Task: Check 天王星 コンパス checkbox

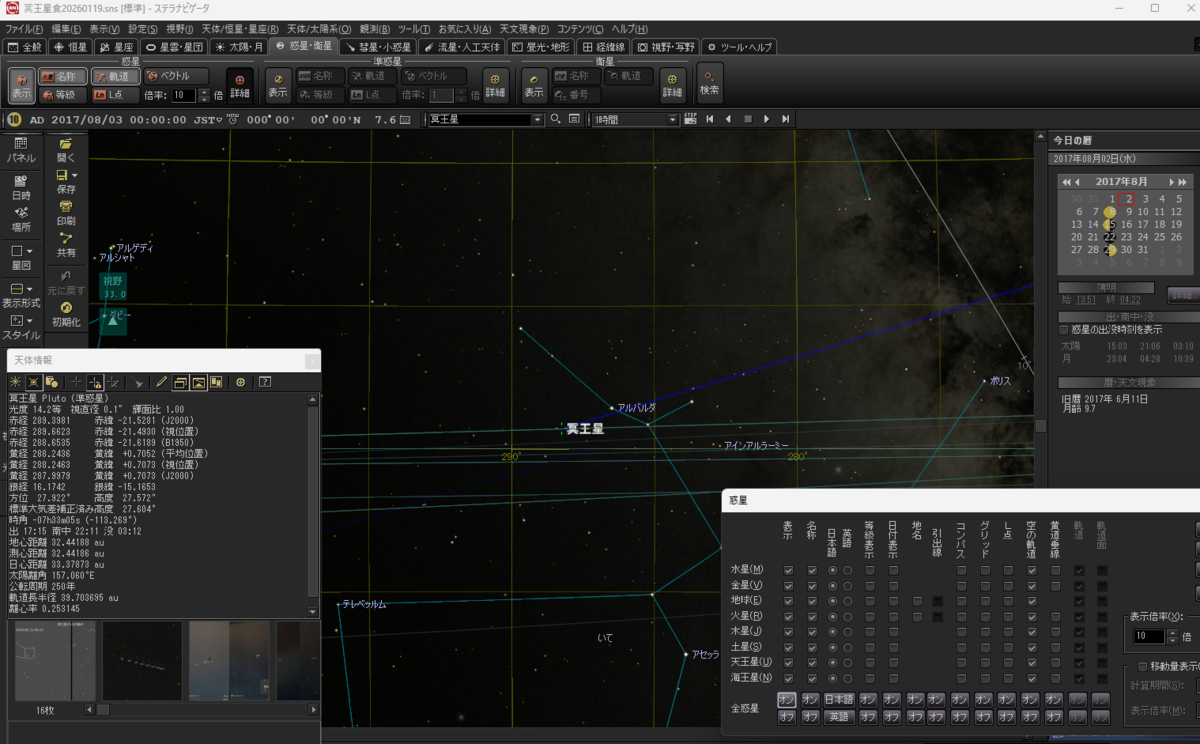Action: click(961, 663)
